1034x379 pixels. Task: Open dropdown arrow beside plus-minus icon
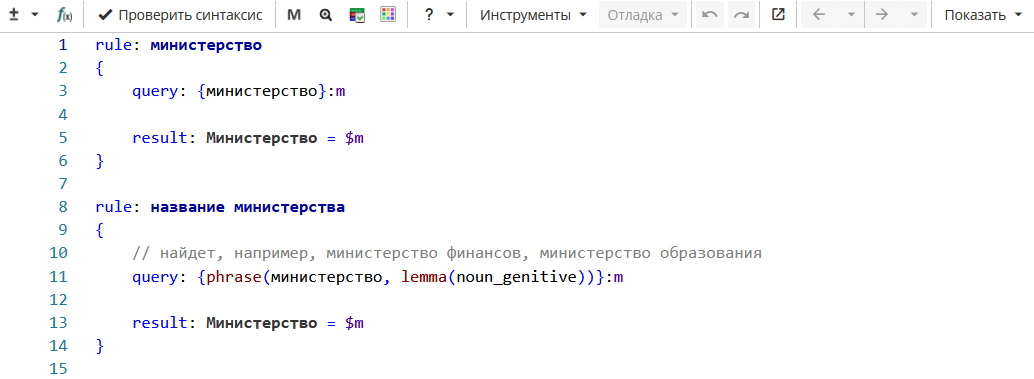pyautogui.click(x=36, y=15)
